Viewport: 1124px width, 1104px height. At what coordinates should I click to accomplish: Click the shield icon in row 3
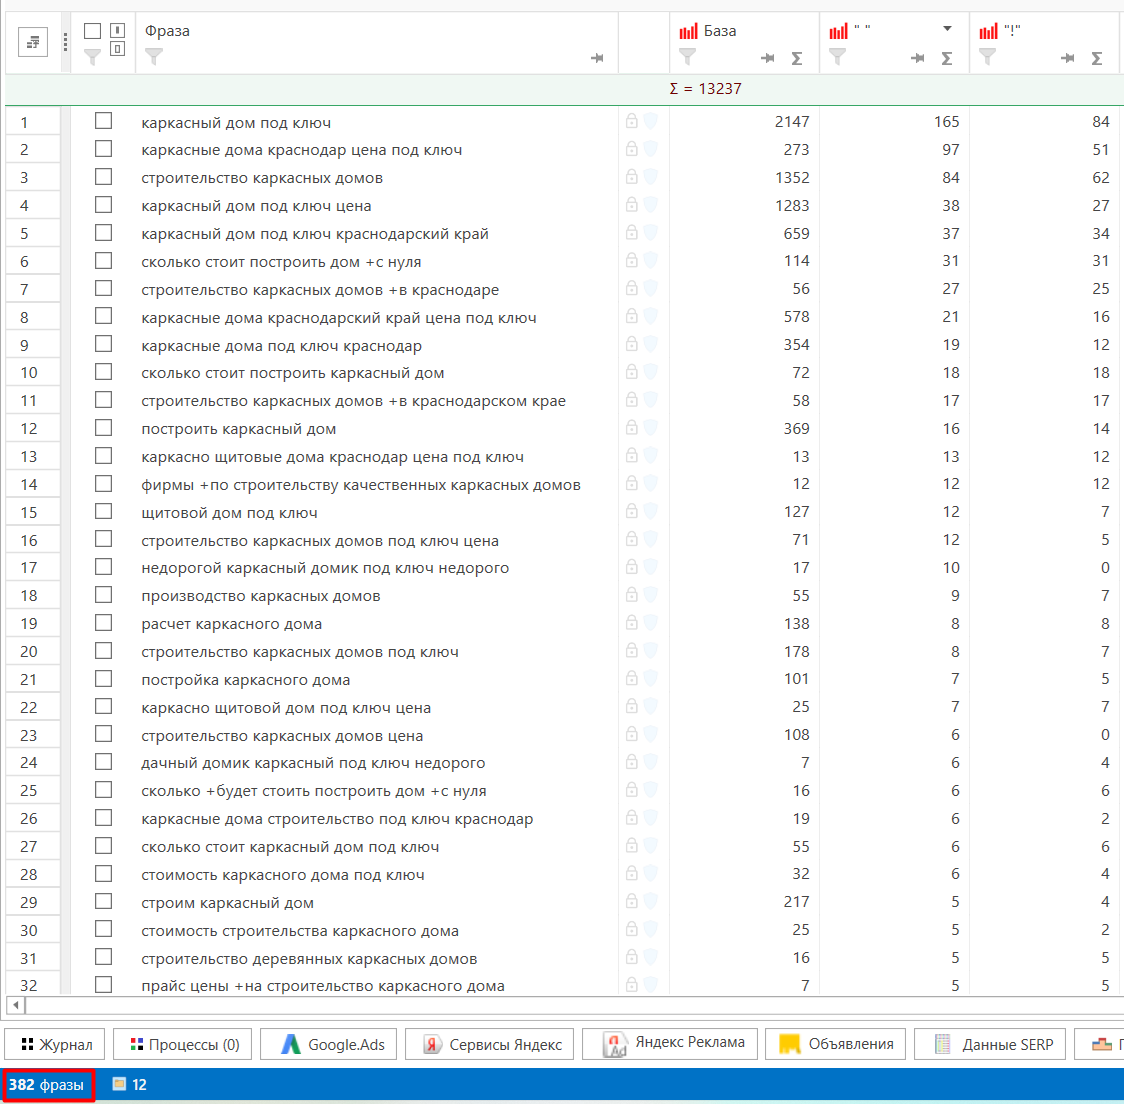(650, 177)
